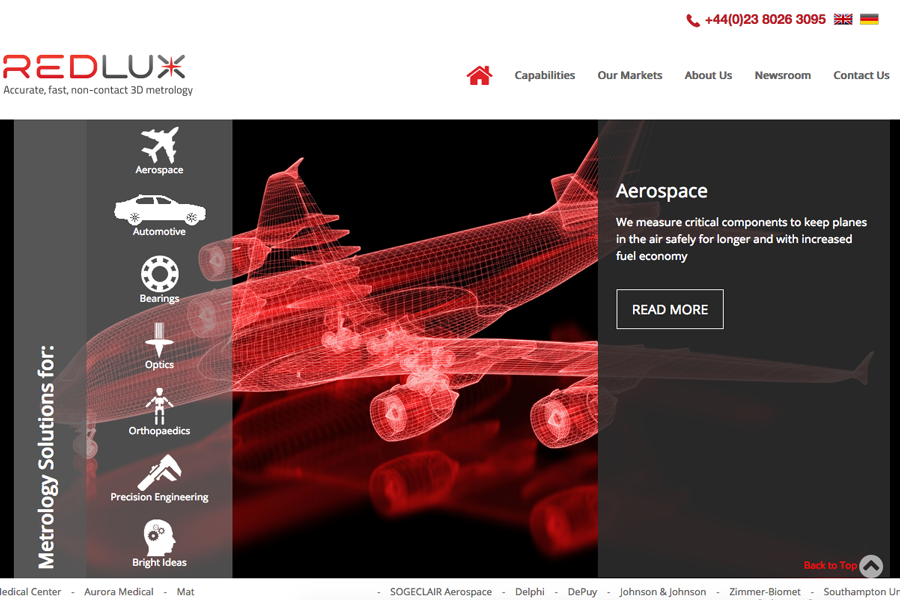Switch to German via the German flag
900x600 pixels.
869,20
